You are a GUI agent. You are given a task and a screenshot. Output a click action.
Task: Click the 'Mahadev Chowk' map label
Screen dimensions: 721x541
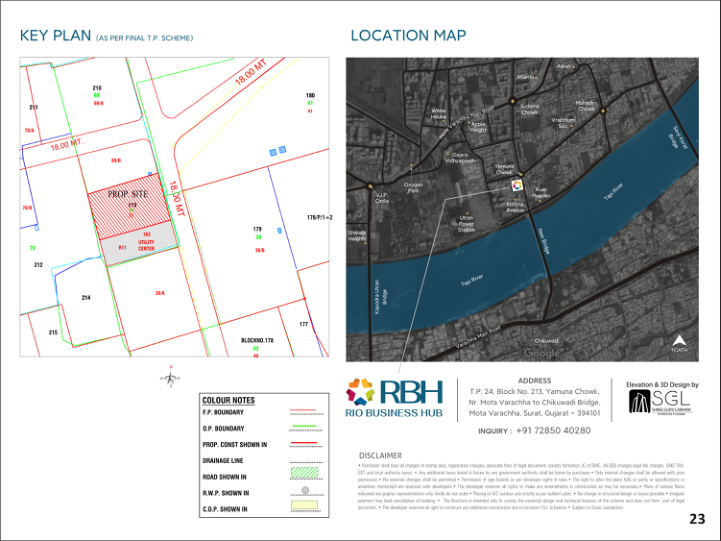[x=586, y=106]
